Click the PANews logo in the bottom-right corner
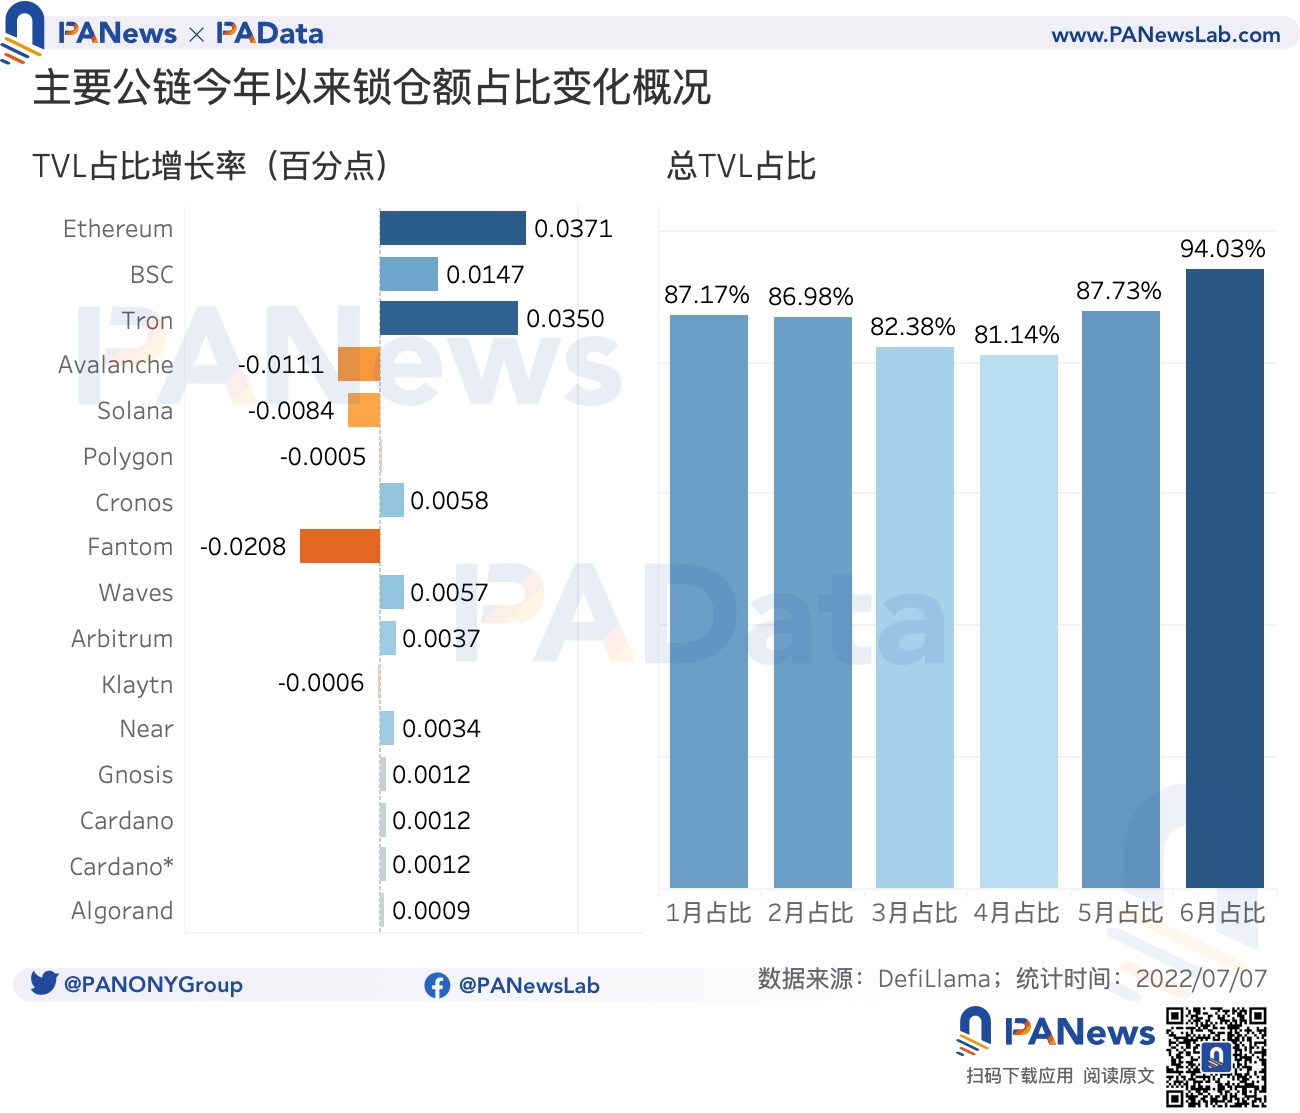Screen dimensions: 1300x1113 pyautogui.click(x=1056, y=1030)
